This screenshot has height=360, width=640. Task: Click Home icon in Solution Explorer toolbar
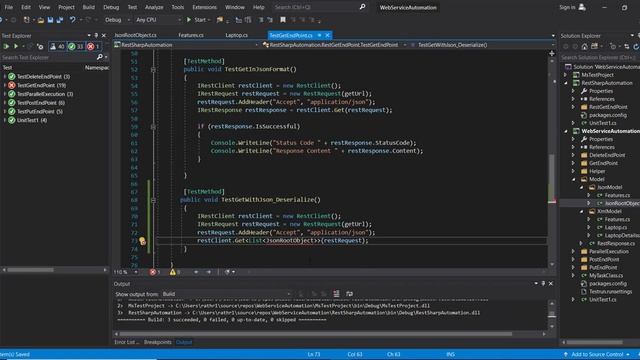coord(584,47)
